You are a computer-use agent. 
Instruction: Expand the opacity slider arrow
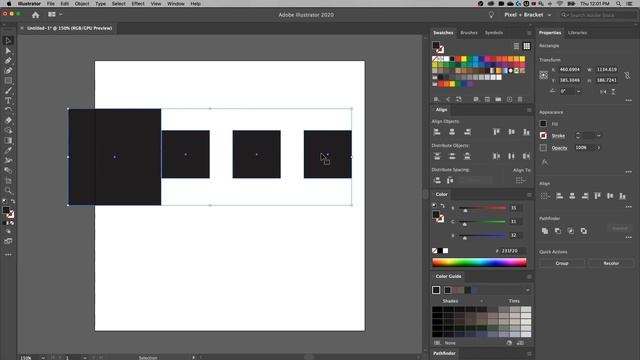(599, 148)
